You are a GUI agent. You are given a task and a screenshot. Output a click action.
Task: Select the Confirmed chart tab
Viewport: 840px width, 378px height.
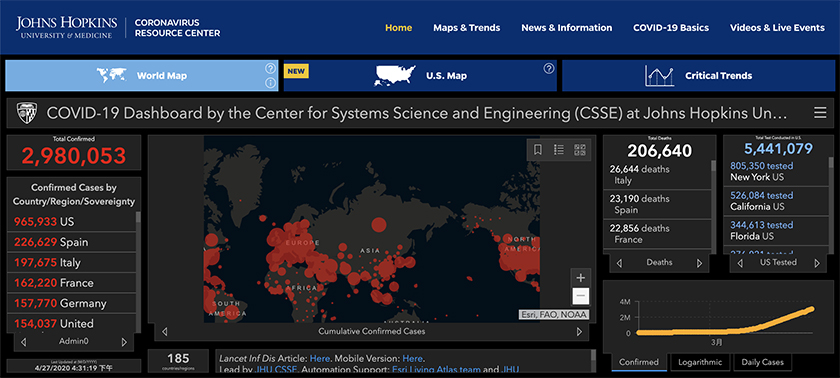639,362
